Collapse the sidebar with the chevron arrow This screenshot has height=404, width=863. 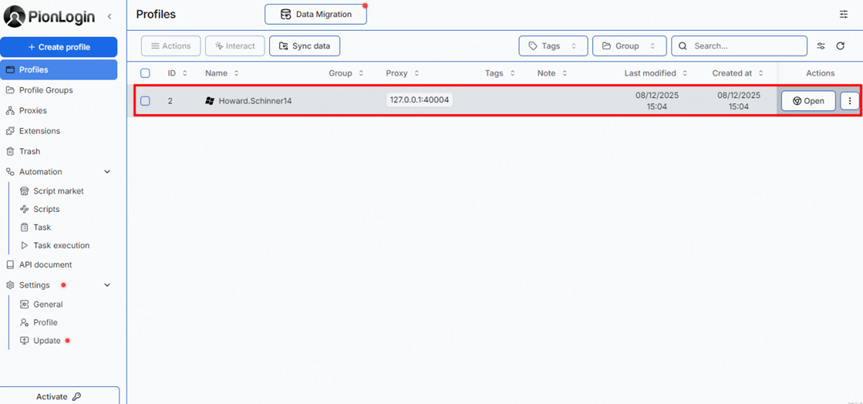(x=110, y=16)
